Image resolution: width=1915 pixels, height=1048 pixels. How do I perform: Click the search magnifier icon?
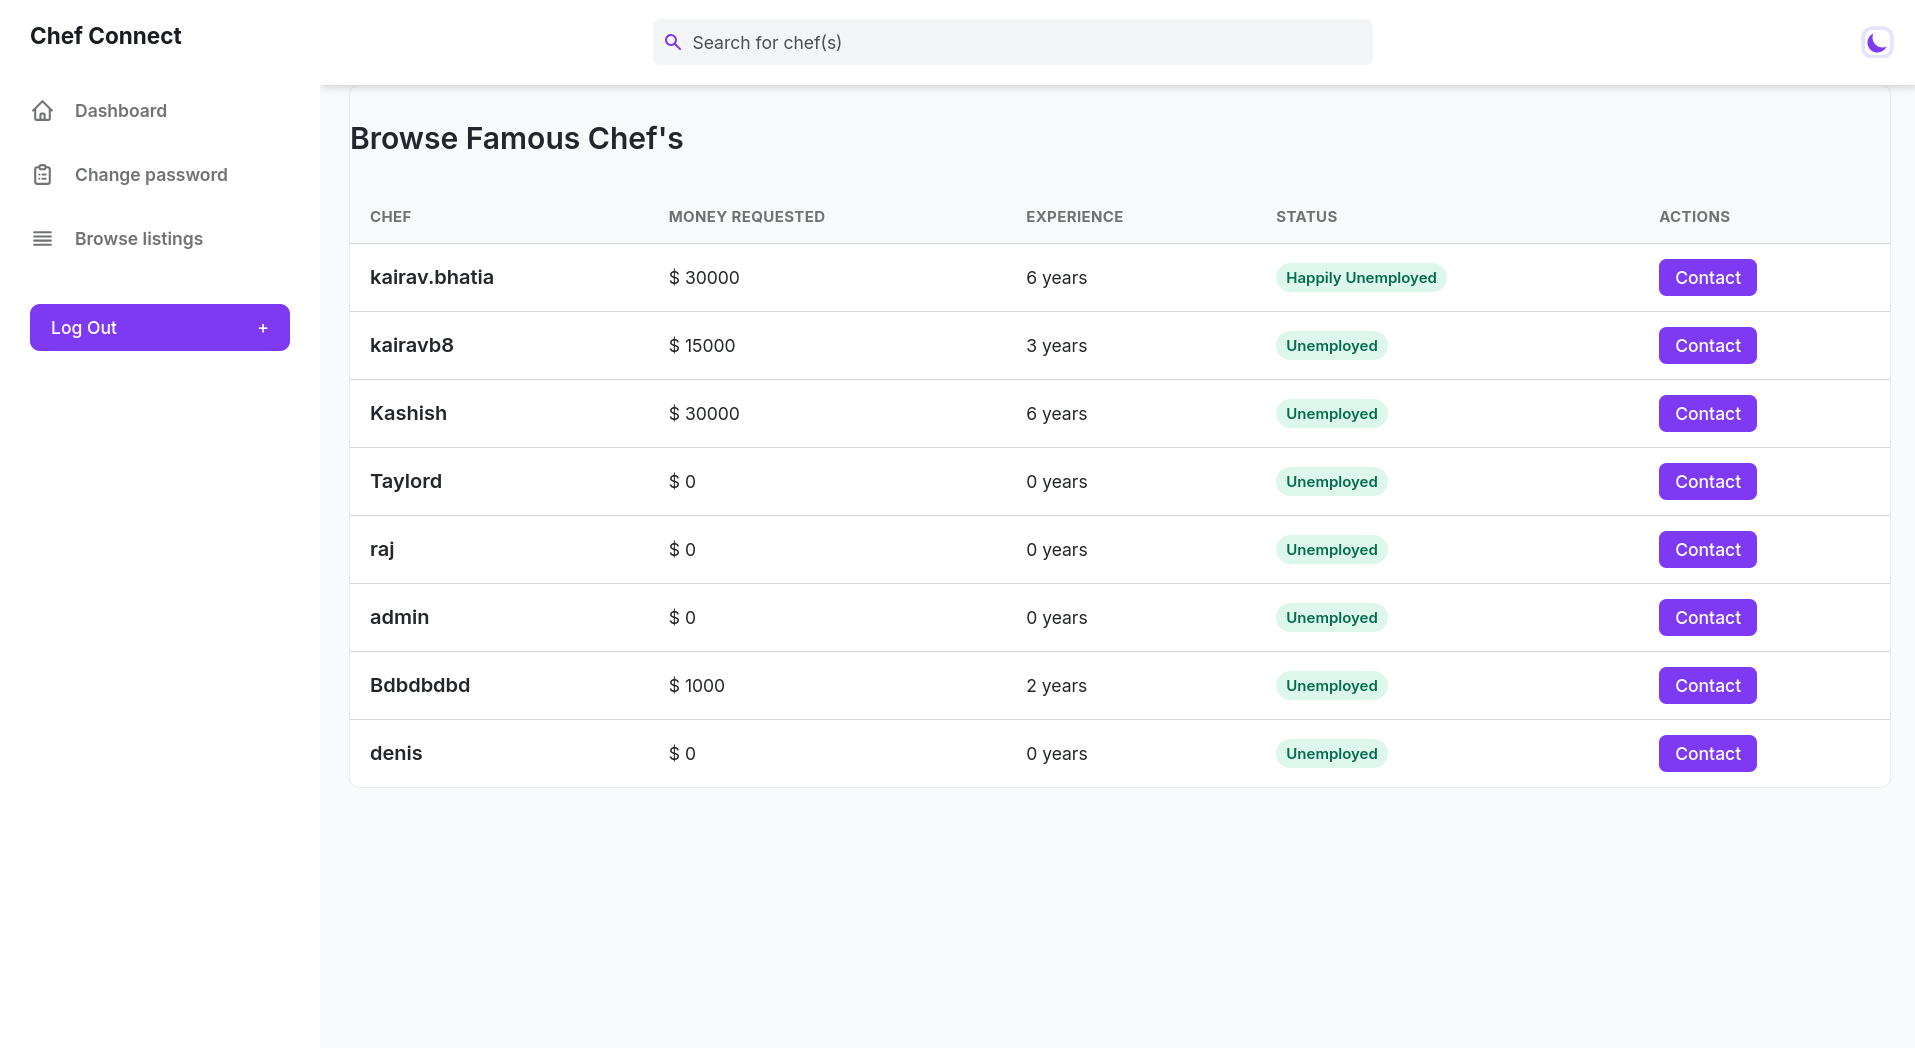pos(673,42)
